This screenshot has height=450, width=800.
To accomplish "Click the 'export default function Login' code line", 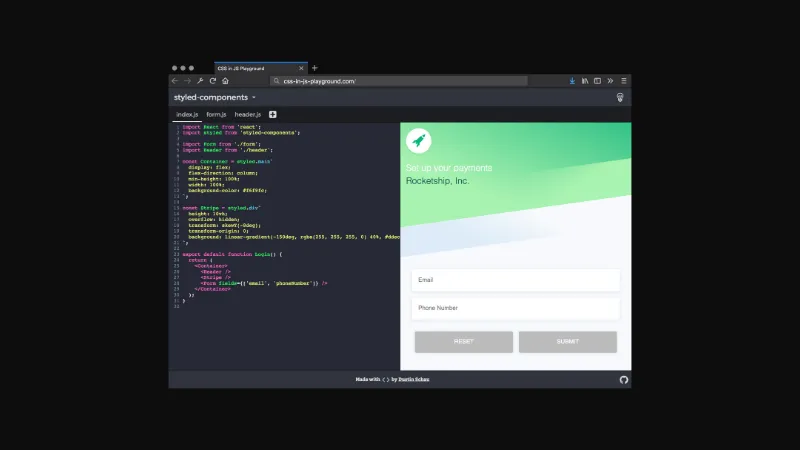I will pyautogui.click(x=232, y=254).
